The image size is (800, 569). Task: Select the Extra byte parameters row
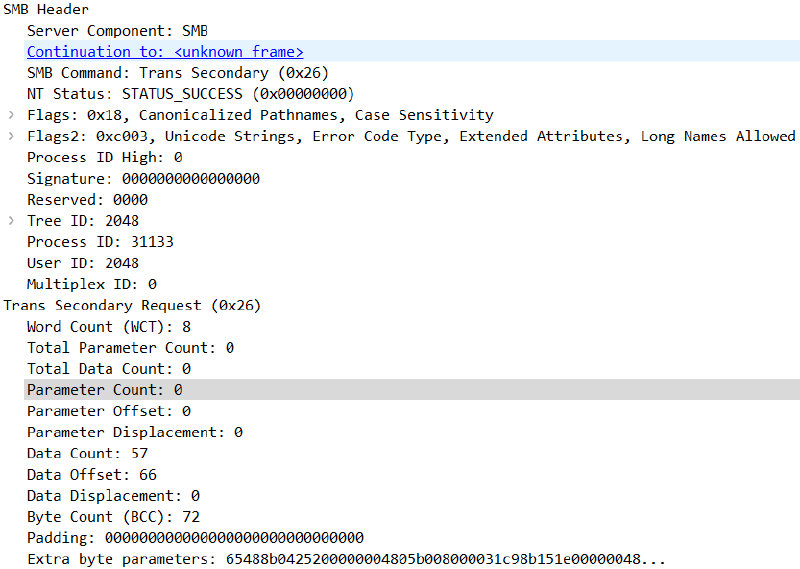pos(345,559)
